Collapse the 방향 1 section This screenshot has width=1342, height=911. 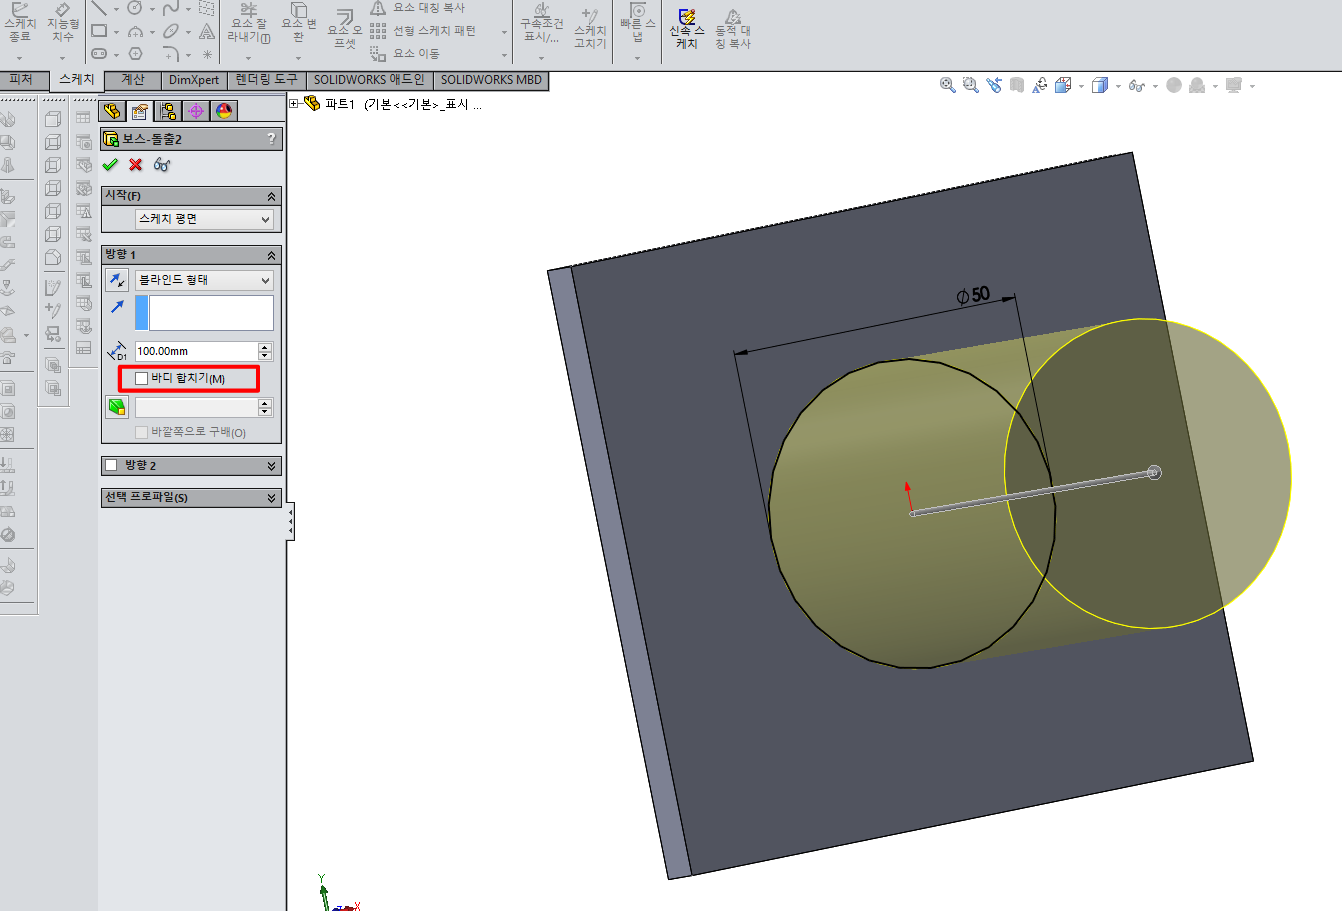point(271,255)
